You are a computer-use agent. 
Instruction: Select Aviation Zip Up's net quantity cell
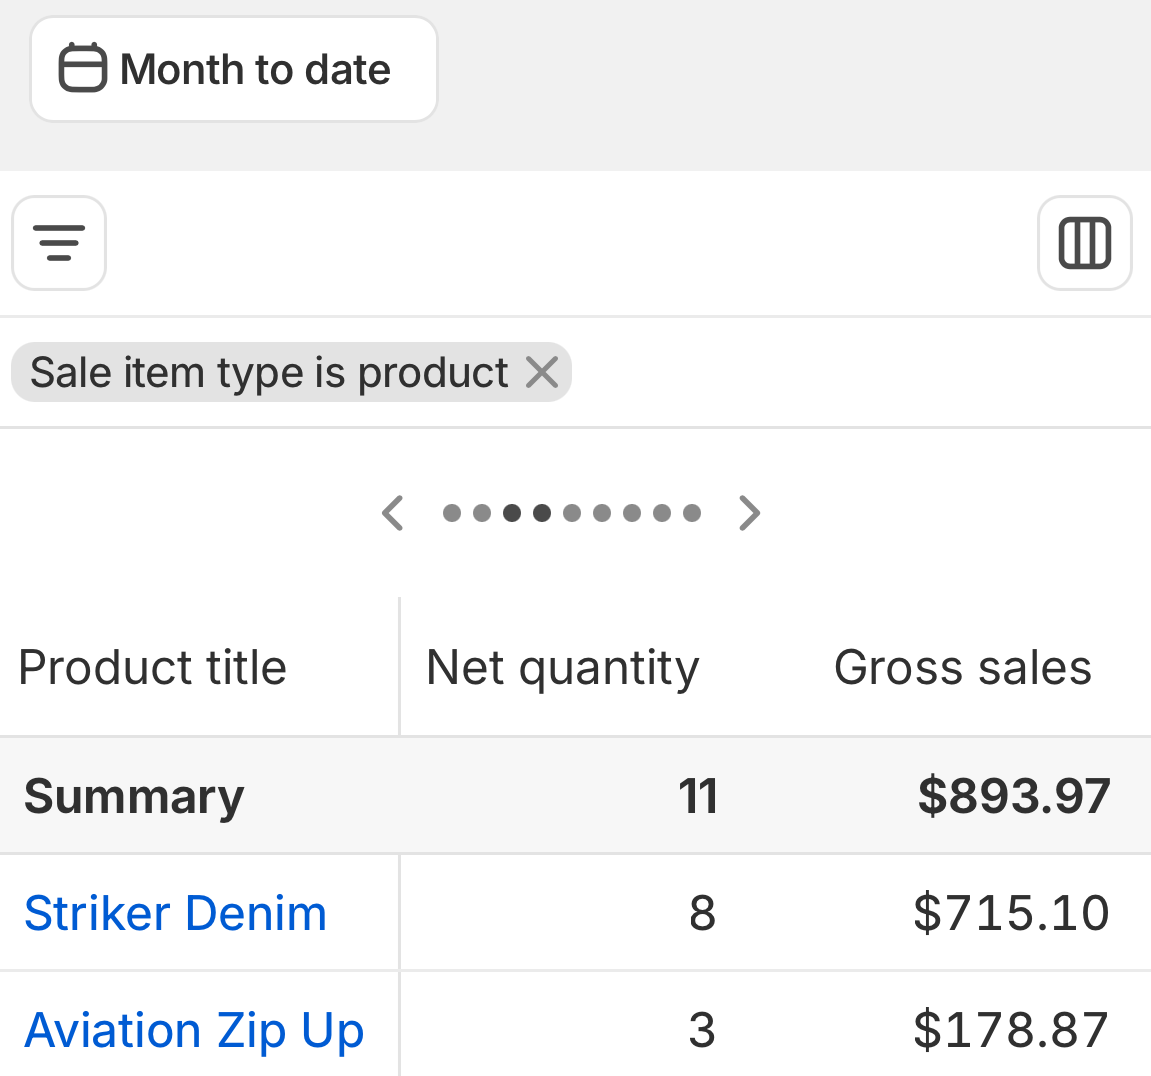click(702, 1030)
